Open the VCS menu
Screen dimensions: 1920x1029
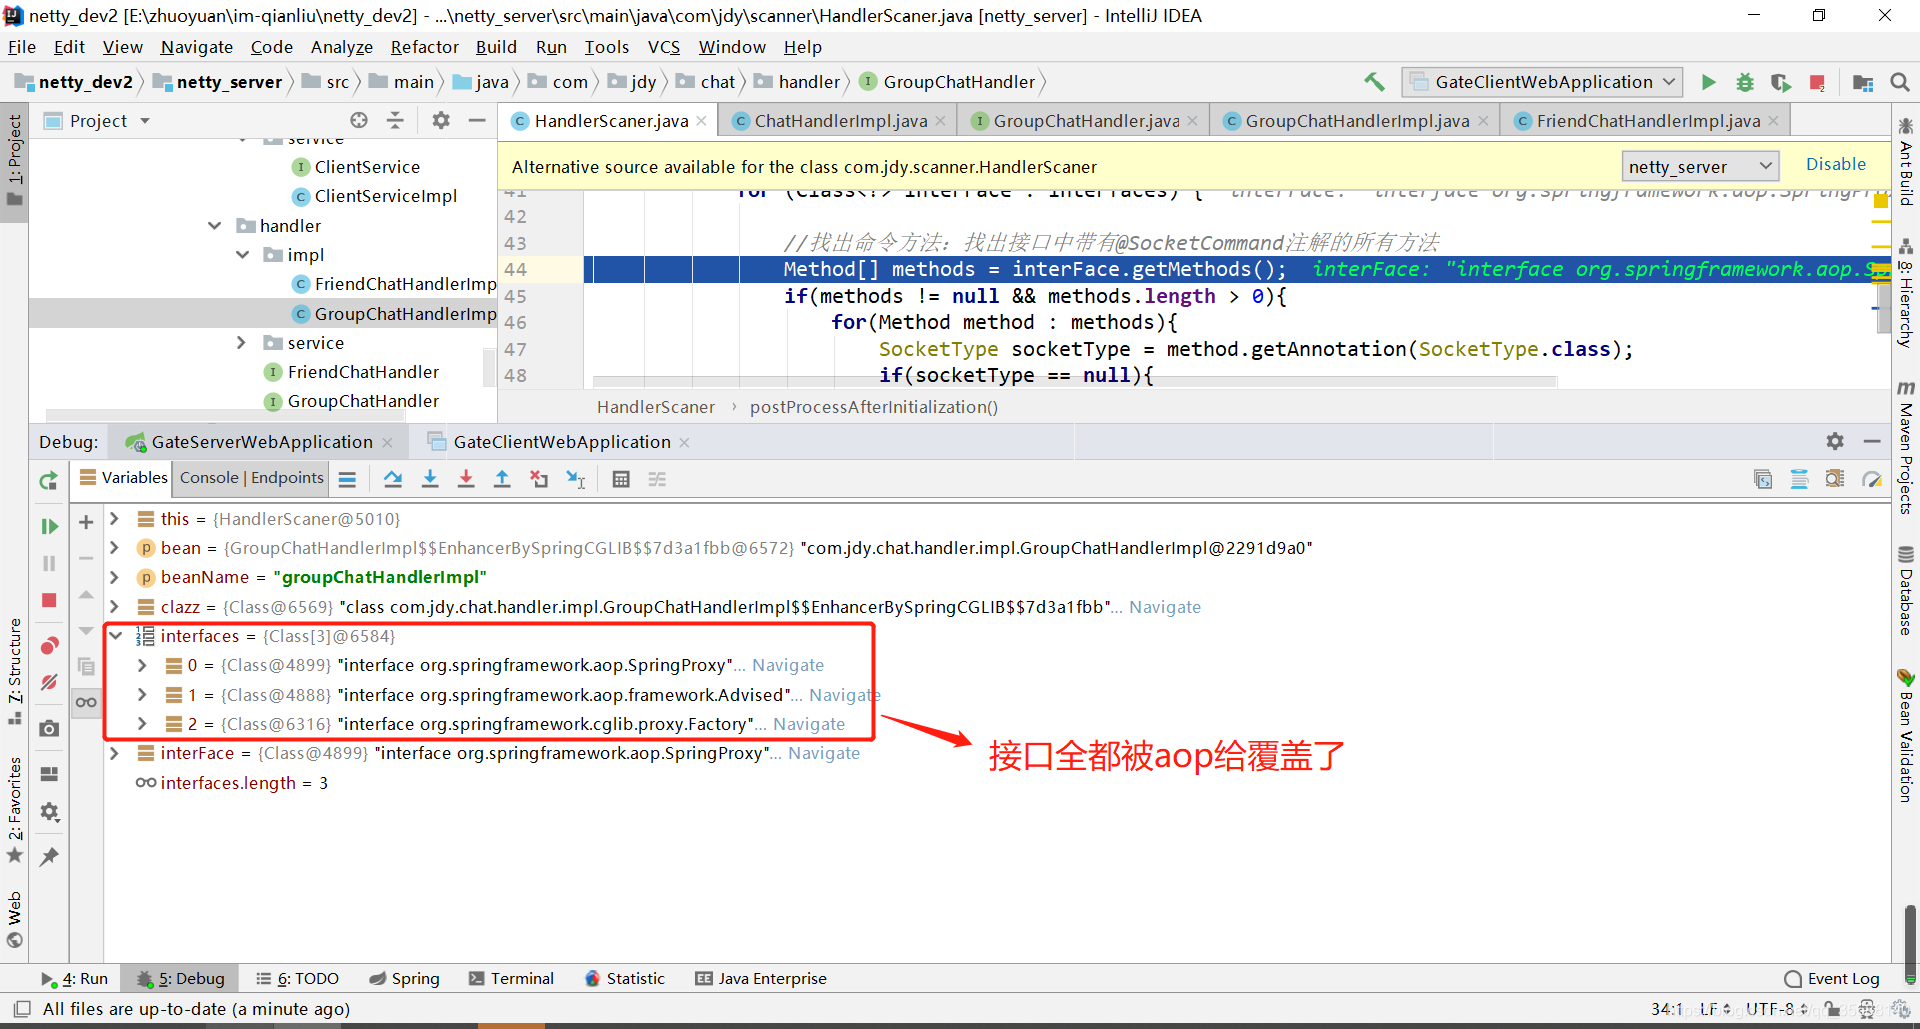tap(663, 47)
